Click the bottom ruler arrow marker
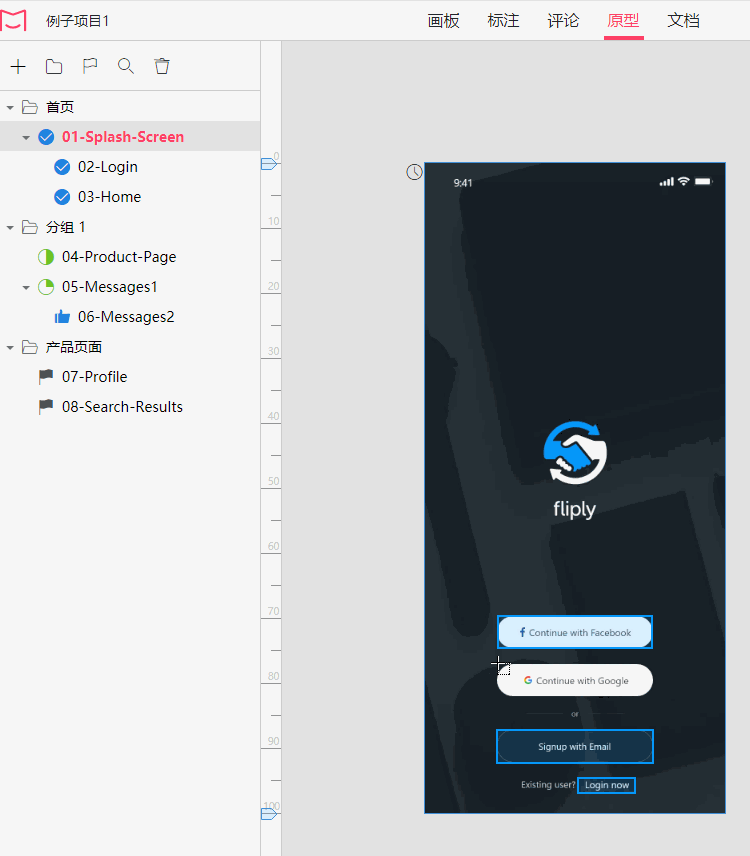 (x=269, y=814)
